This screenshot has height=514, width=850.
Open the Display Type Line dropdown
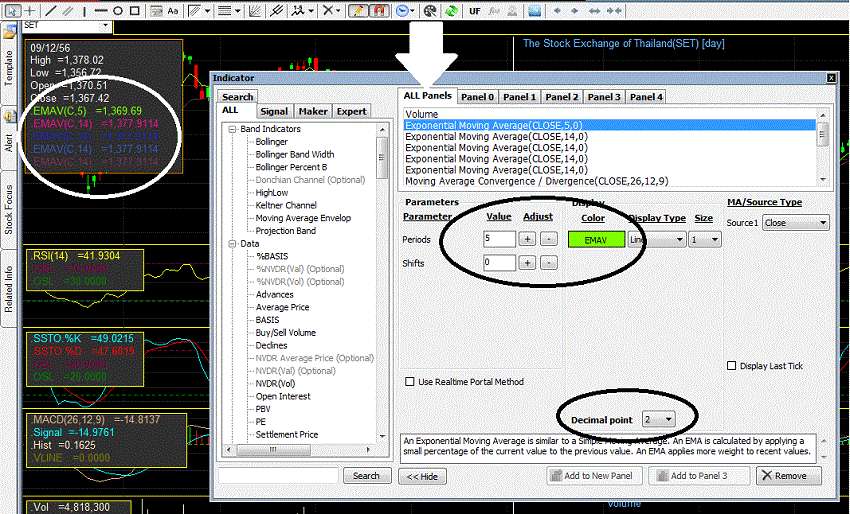(x=657, y=239)
